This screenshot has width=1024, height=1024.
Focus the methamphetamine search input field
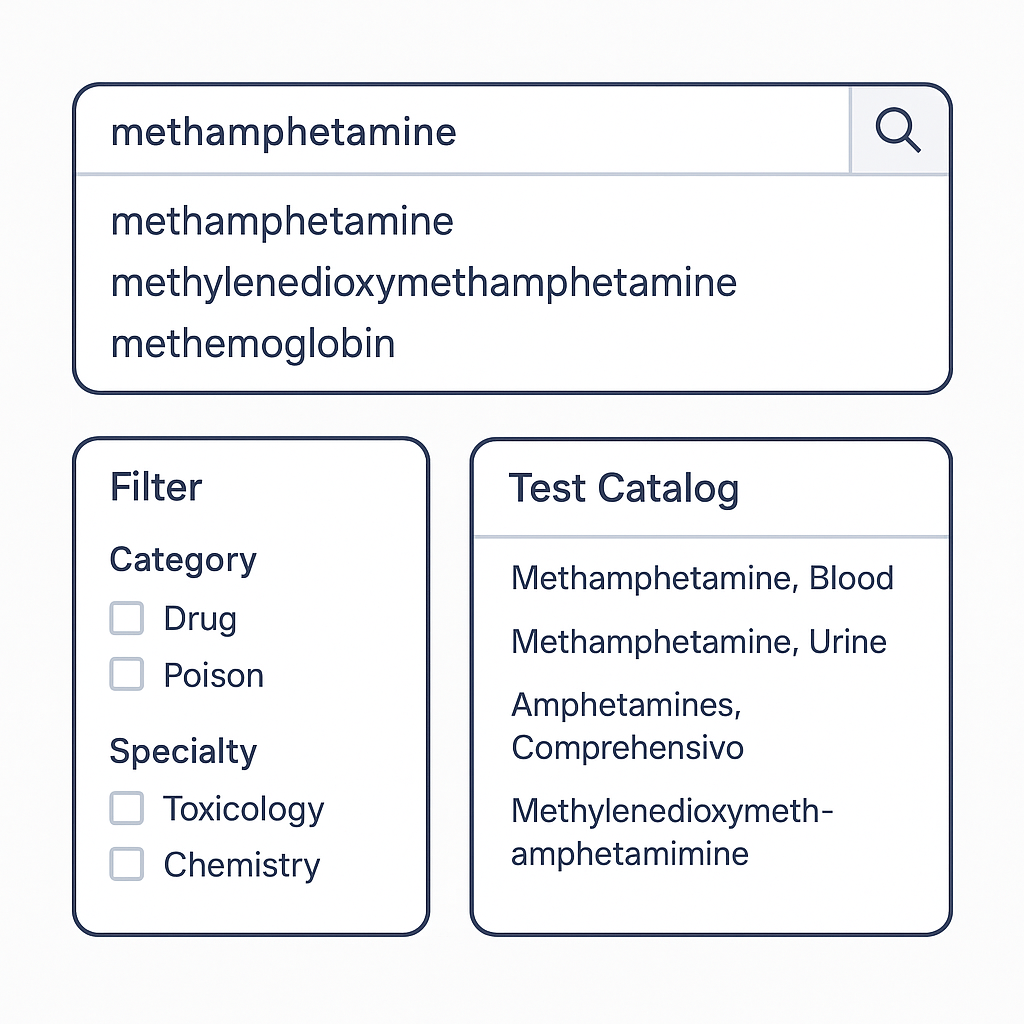tap(463, 131)
